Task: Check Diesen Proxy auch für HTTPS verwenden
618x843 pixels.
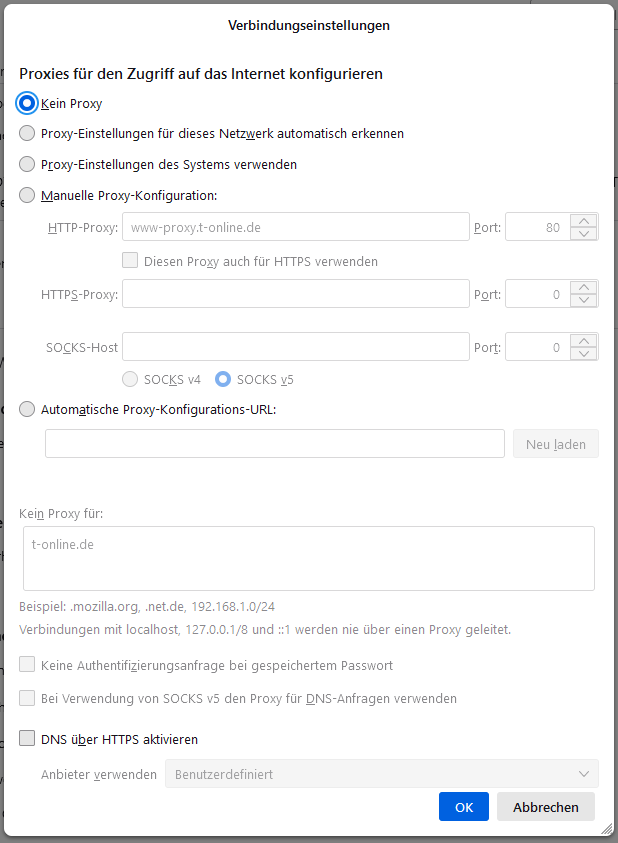Action: 130,261
